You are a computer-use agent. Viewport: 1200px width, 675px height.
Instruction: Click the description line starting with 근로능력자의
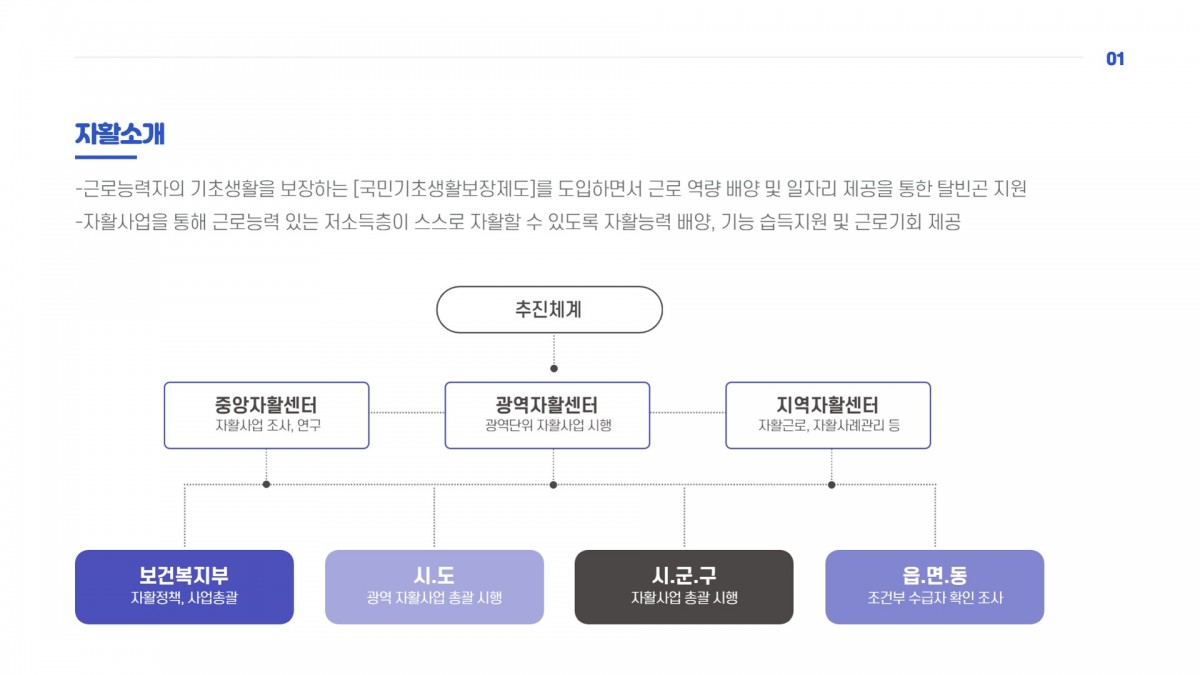(550, 189)
